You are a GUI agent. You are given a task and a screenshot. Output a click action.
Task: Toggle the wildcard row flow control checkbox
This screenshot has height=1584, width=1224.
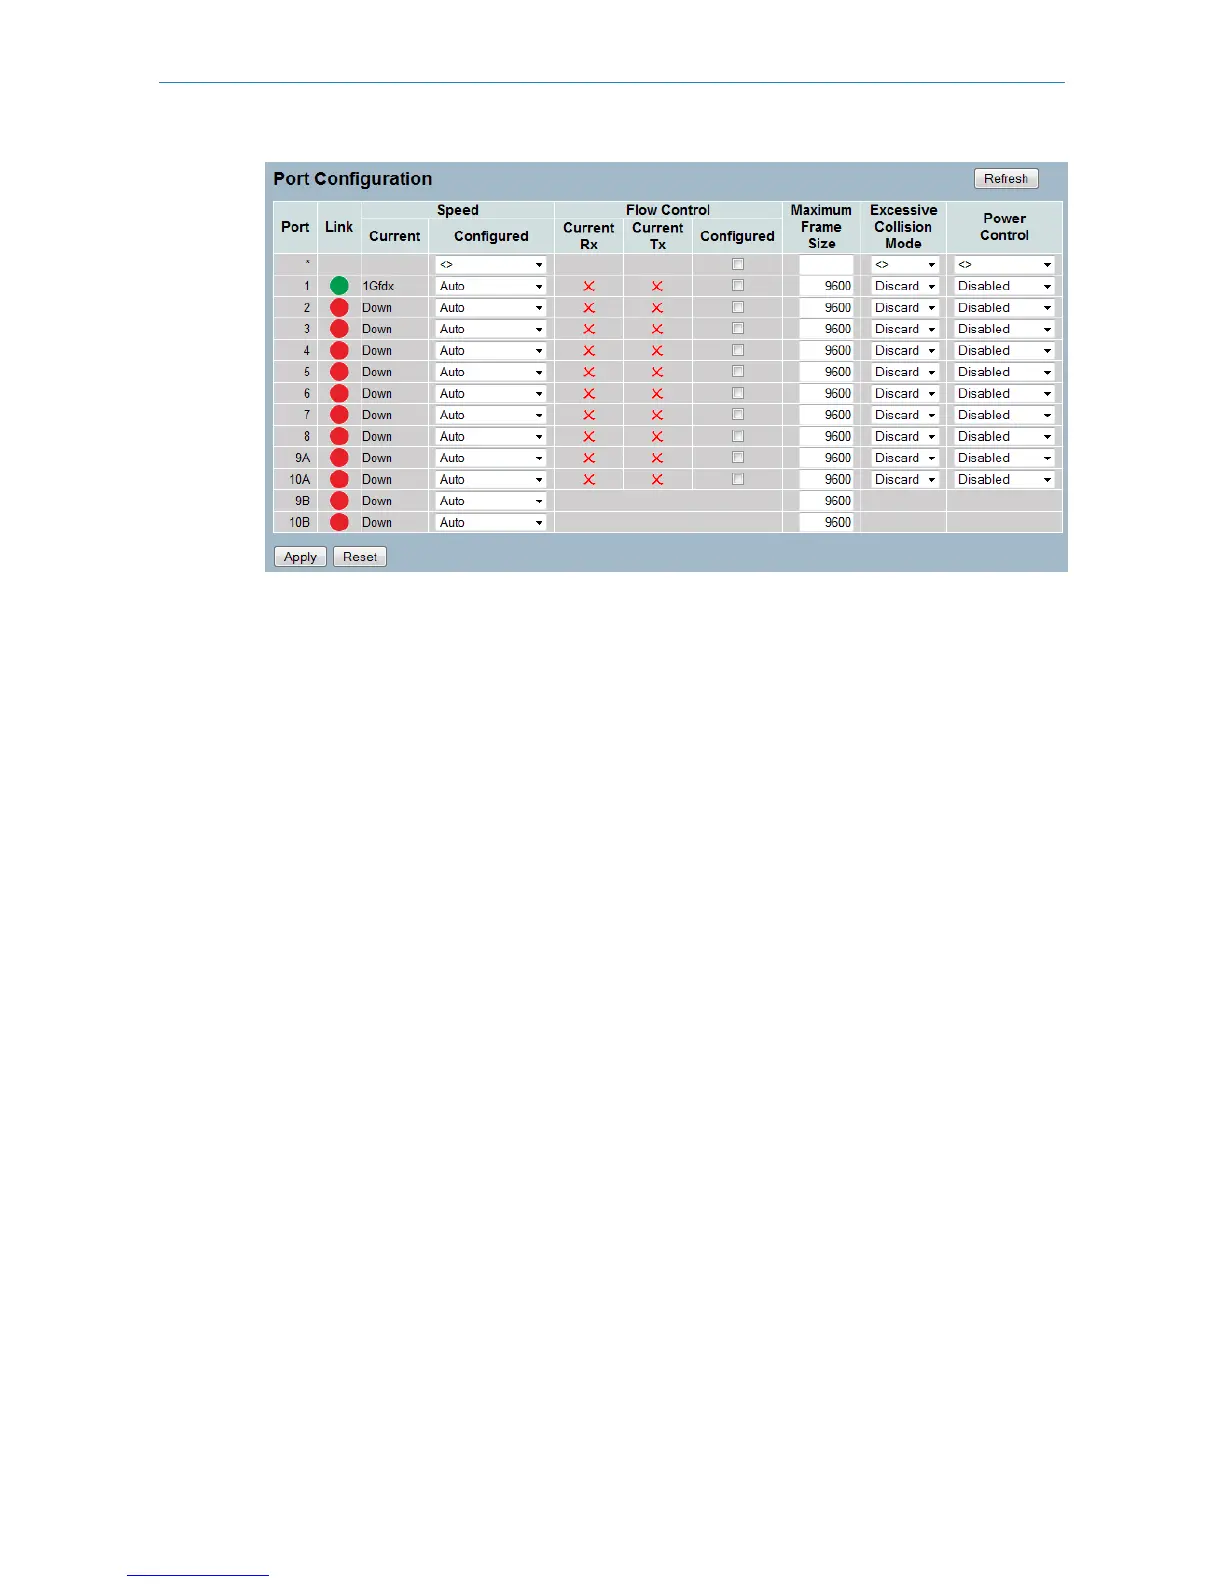click(x=738, y=264)
